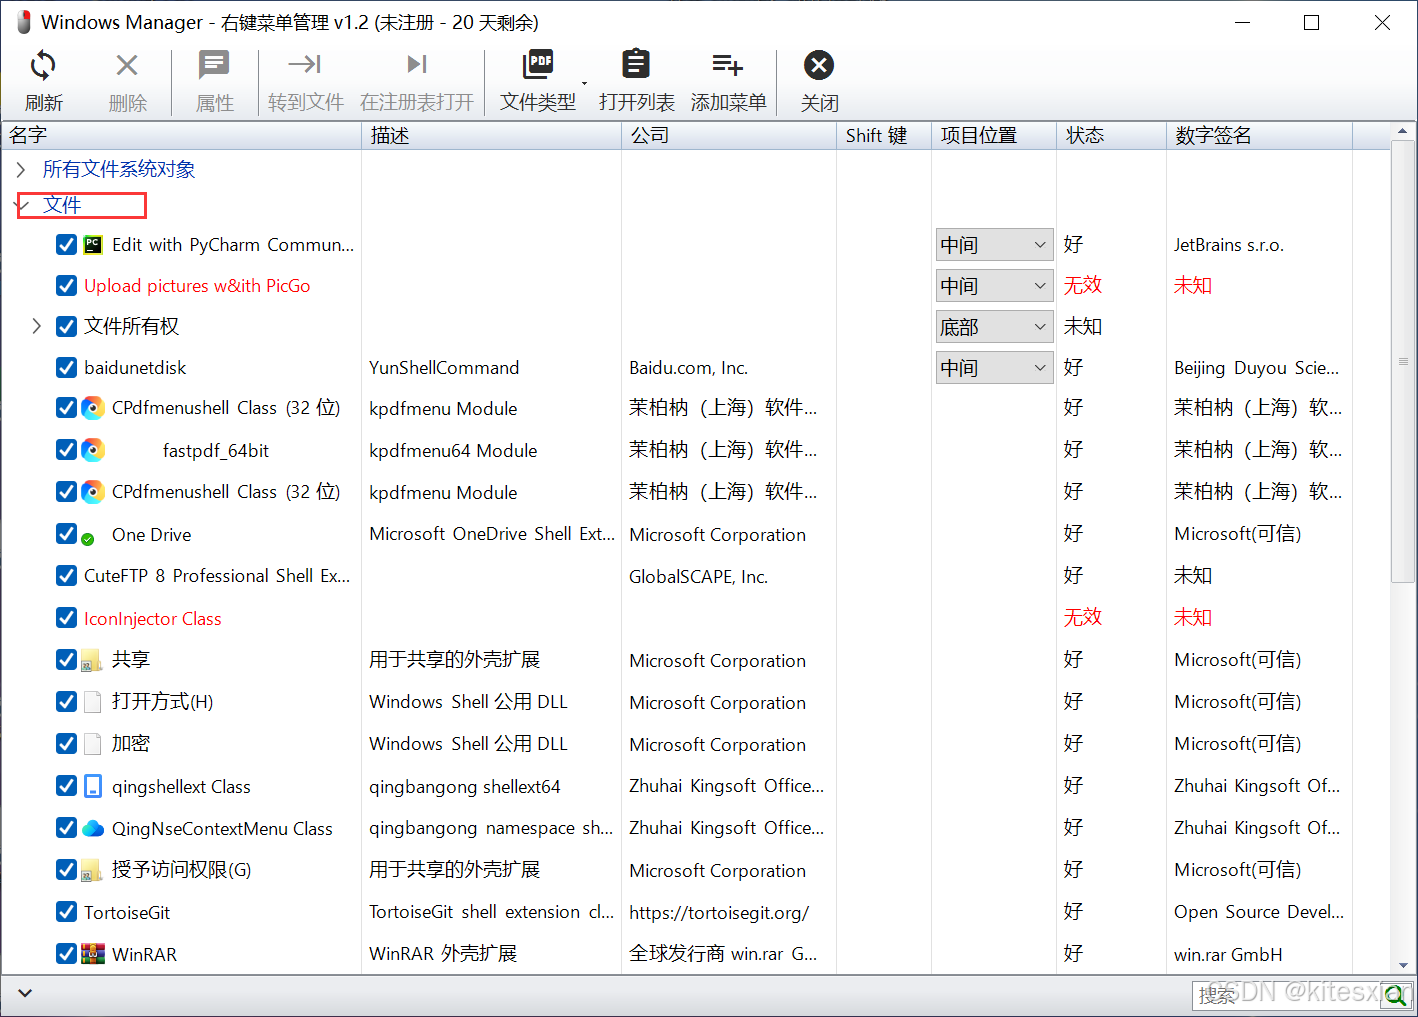Screen dimensions: 1418x1017
Task: Uncheck CuteFTP 8 Professional Shell checkbox
Action: click(x=66, y=575)
